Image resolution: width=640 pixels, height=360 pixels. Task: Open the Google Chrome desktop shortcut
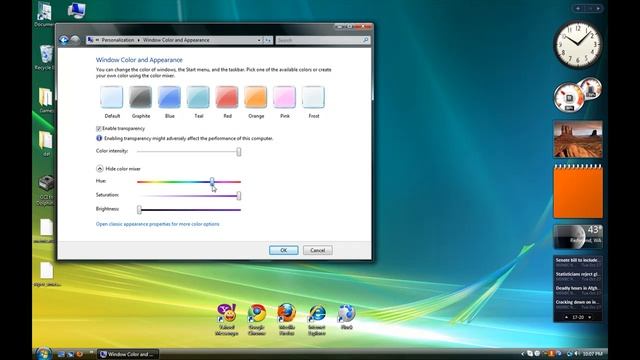(257, 320)
